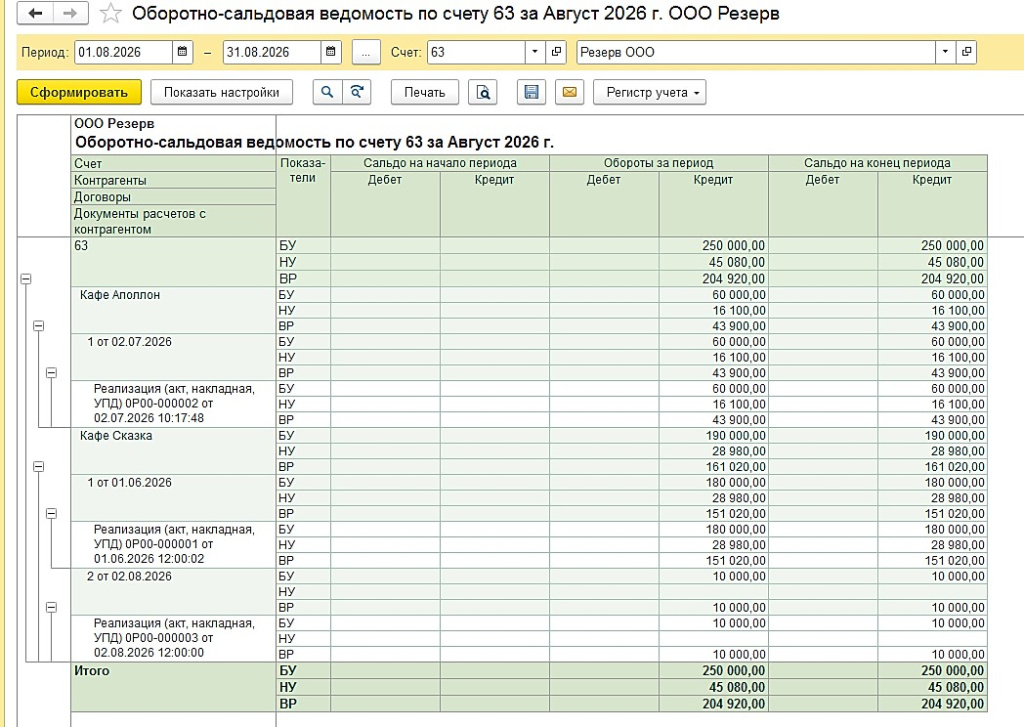Screen dimensions: 1024x727
Task: Collapse contract 1 от 02.07.2026 group
Action: click(51, 373)
